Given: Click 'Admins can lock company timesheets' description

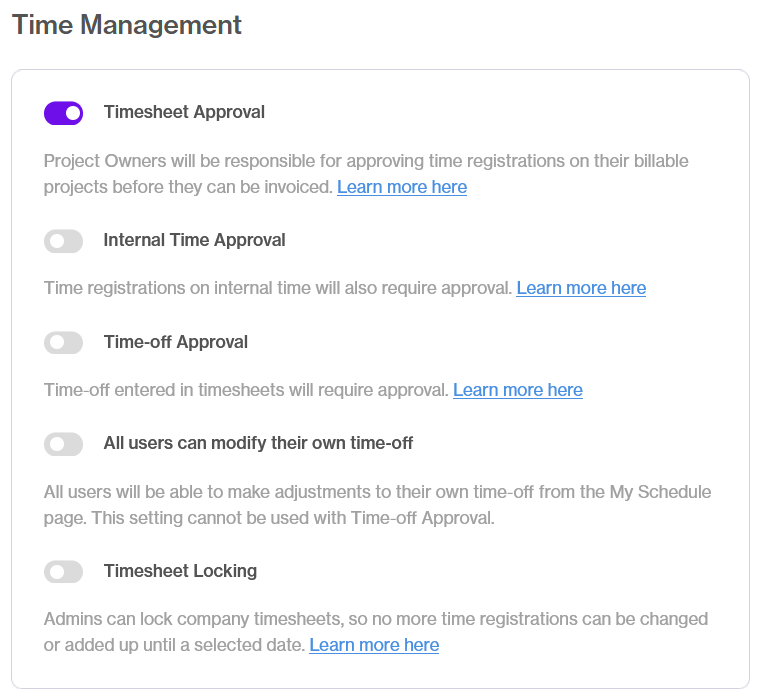Looking at the screenshot, I should (x=376, y=632).
